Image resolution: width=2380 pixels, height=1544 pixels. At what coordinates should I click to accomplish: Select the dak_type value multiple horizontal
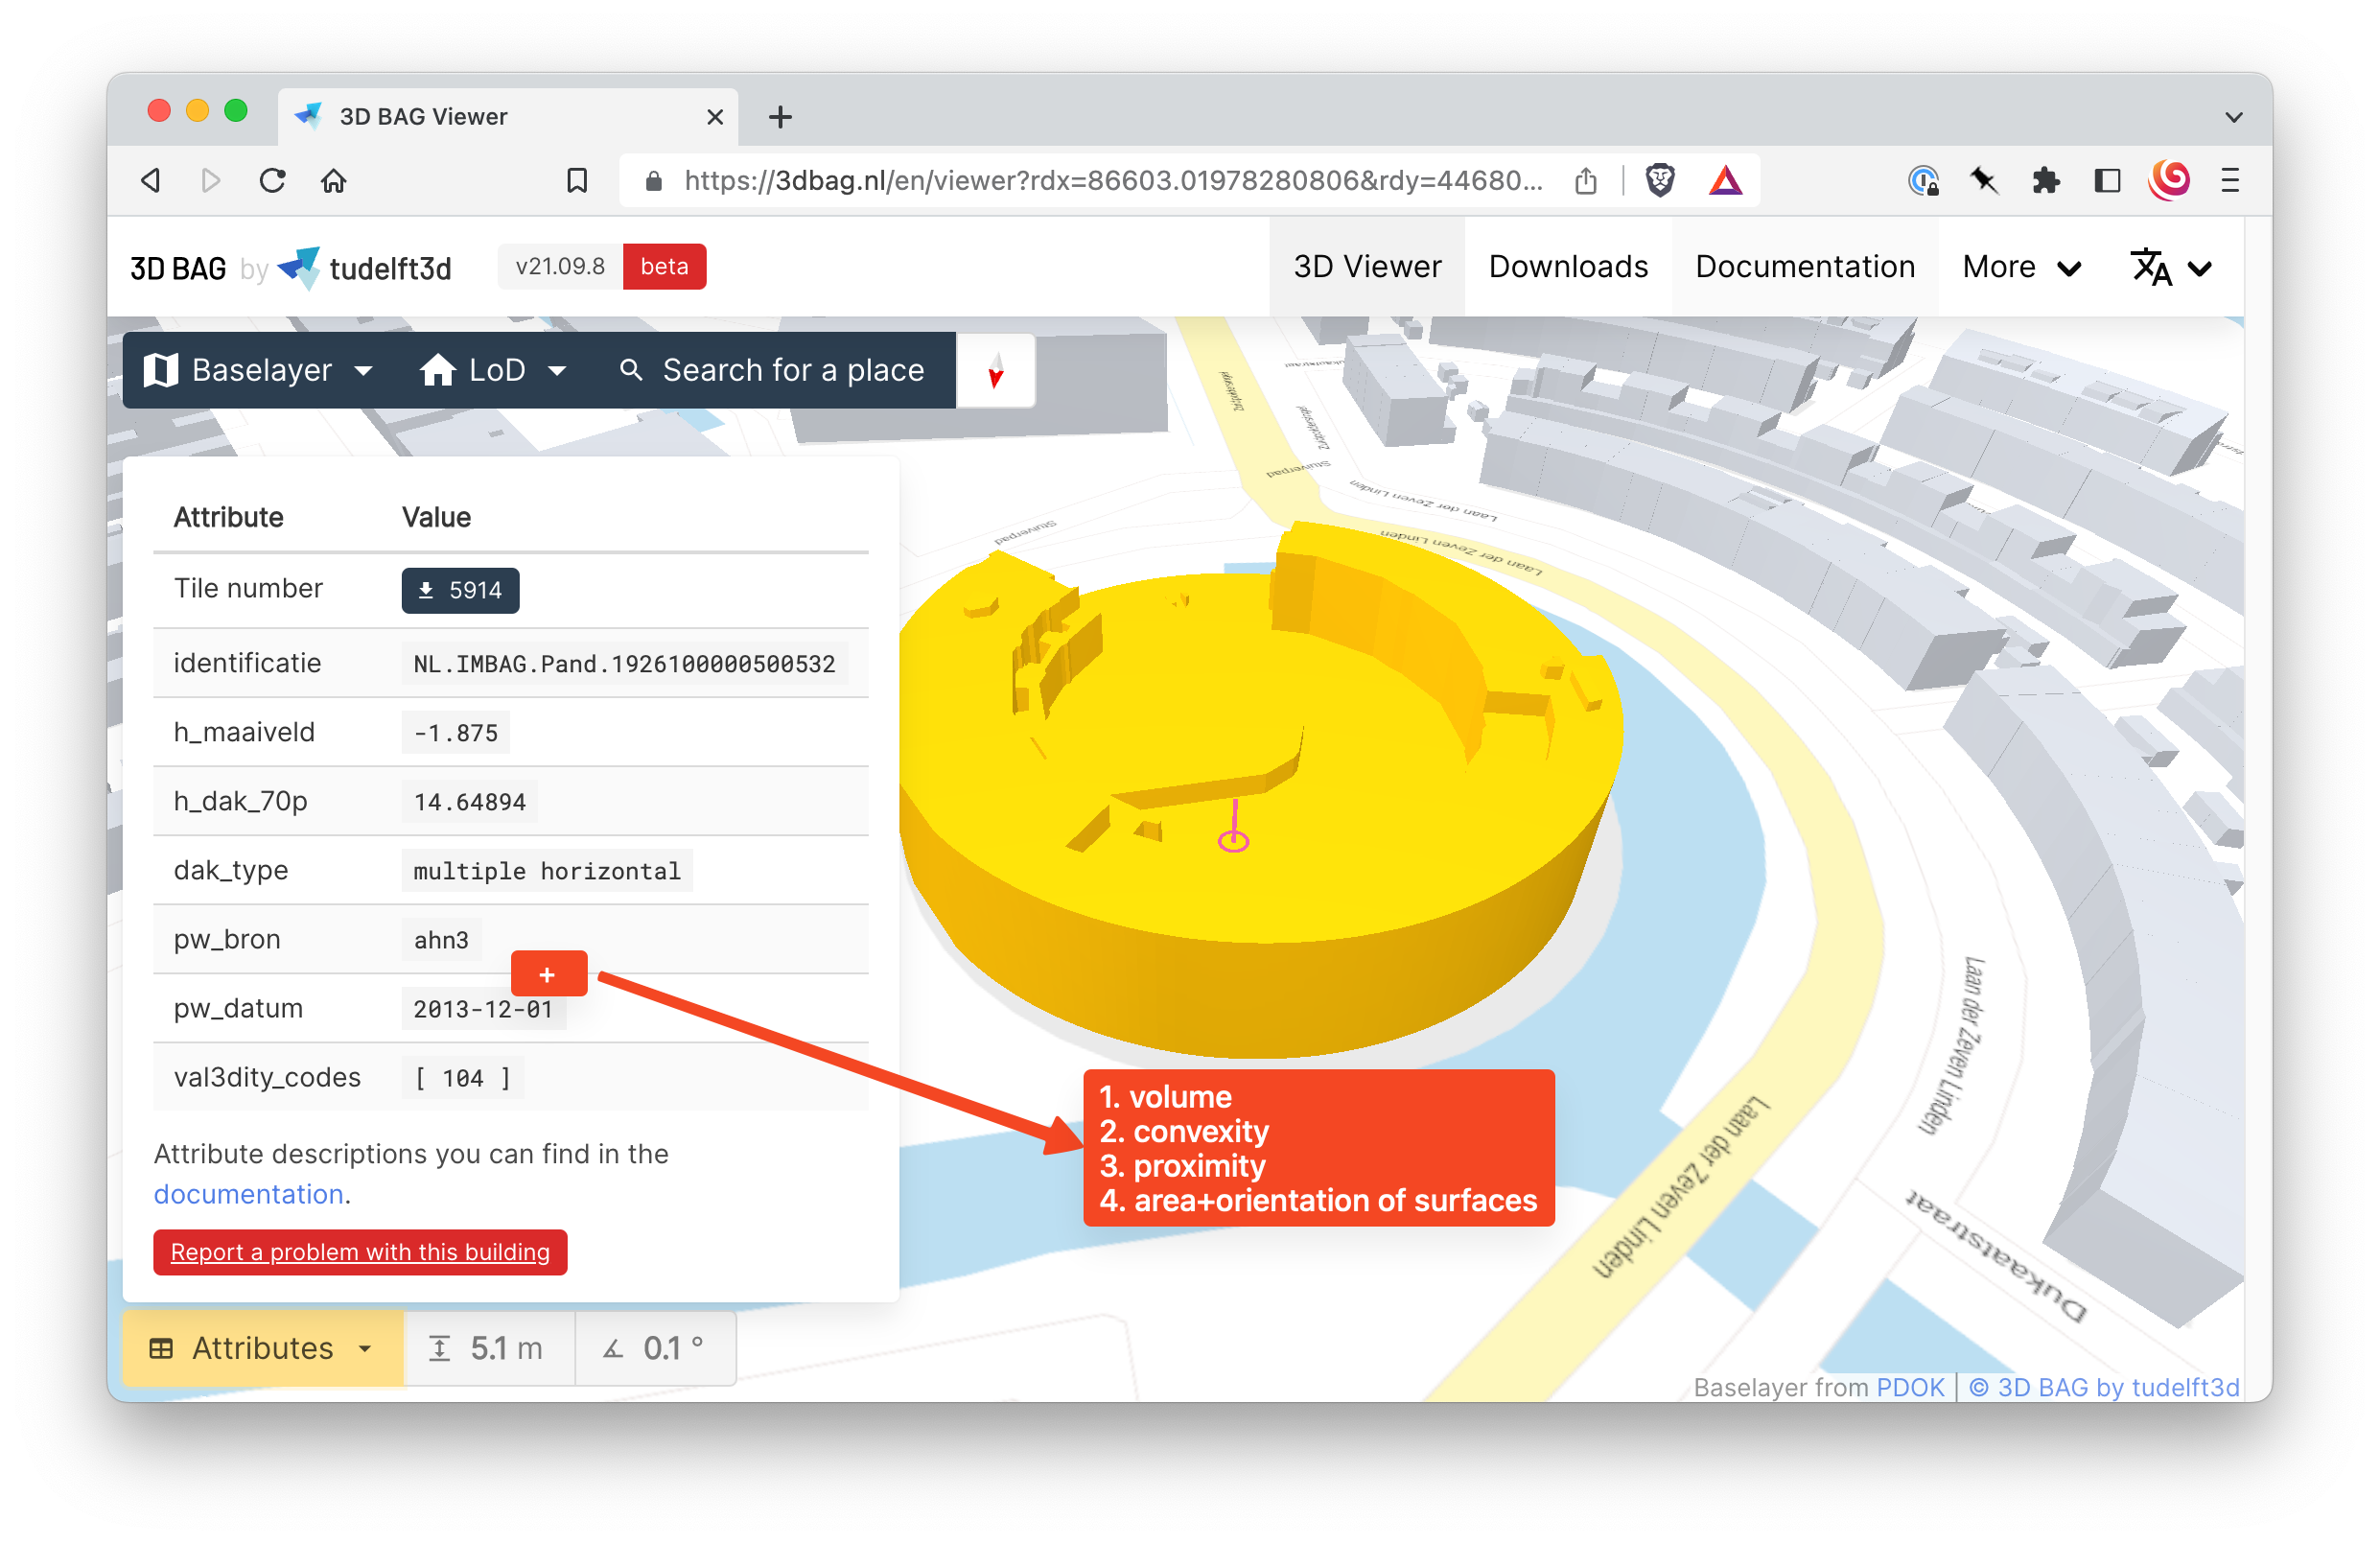547,871
